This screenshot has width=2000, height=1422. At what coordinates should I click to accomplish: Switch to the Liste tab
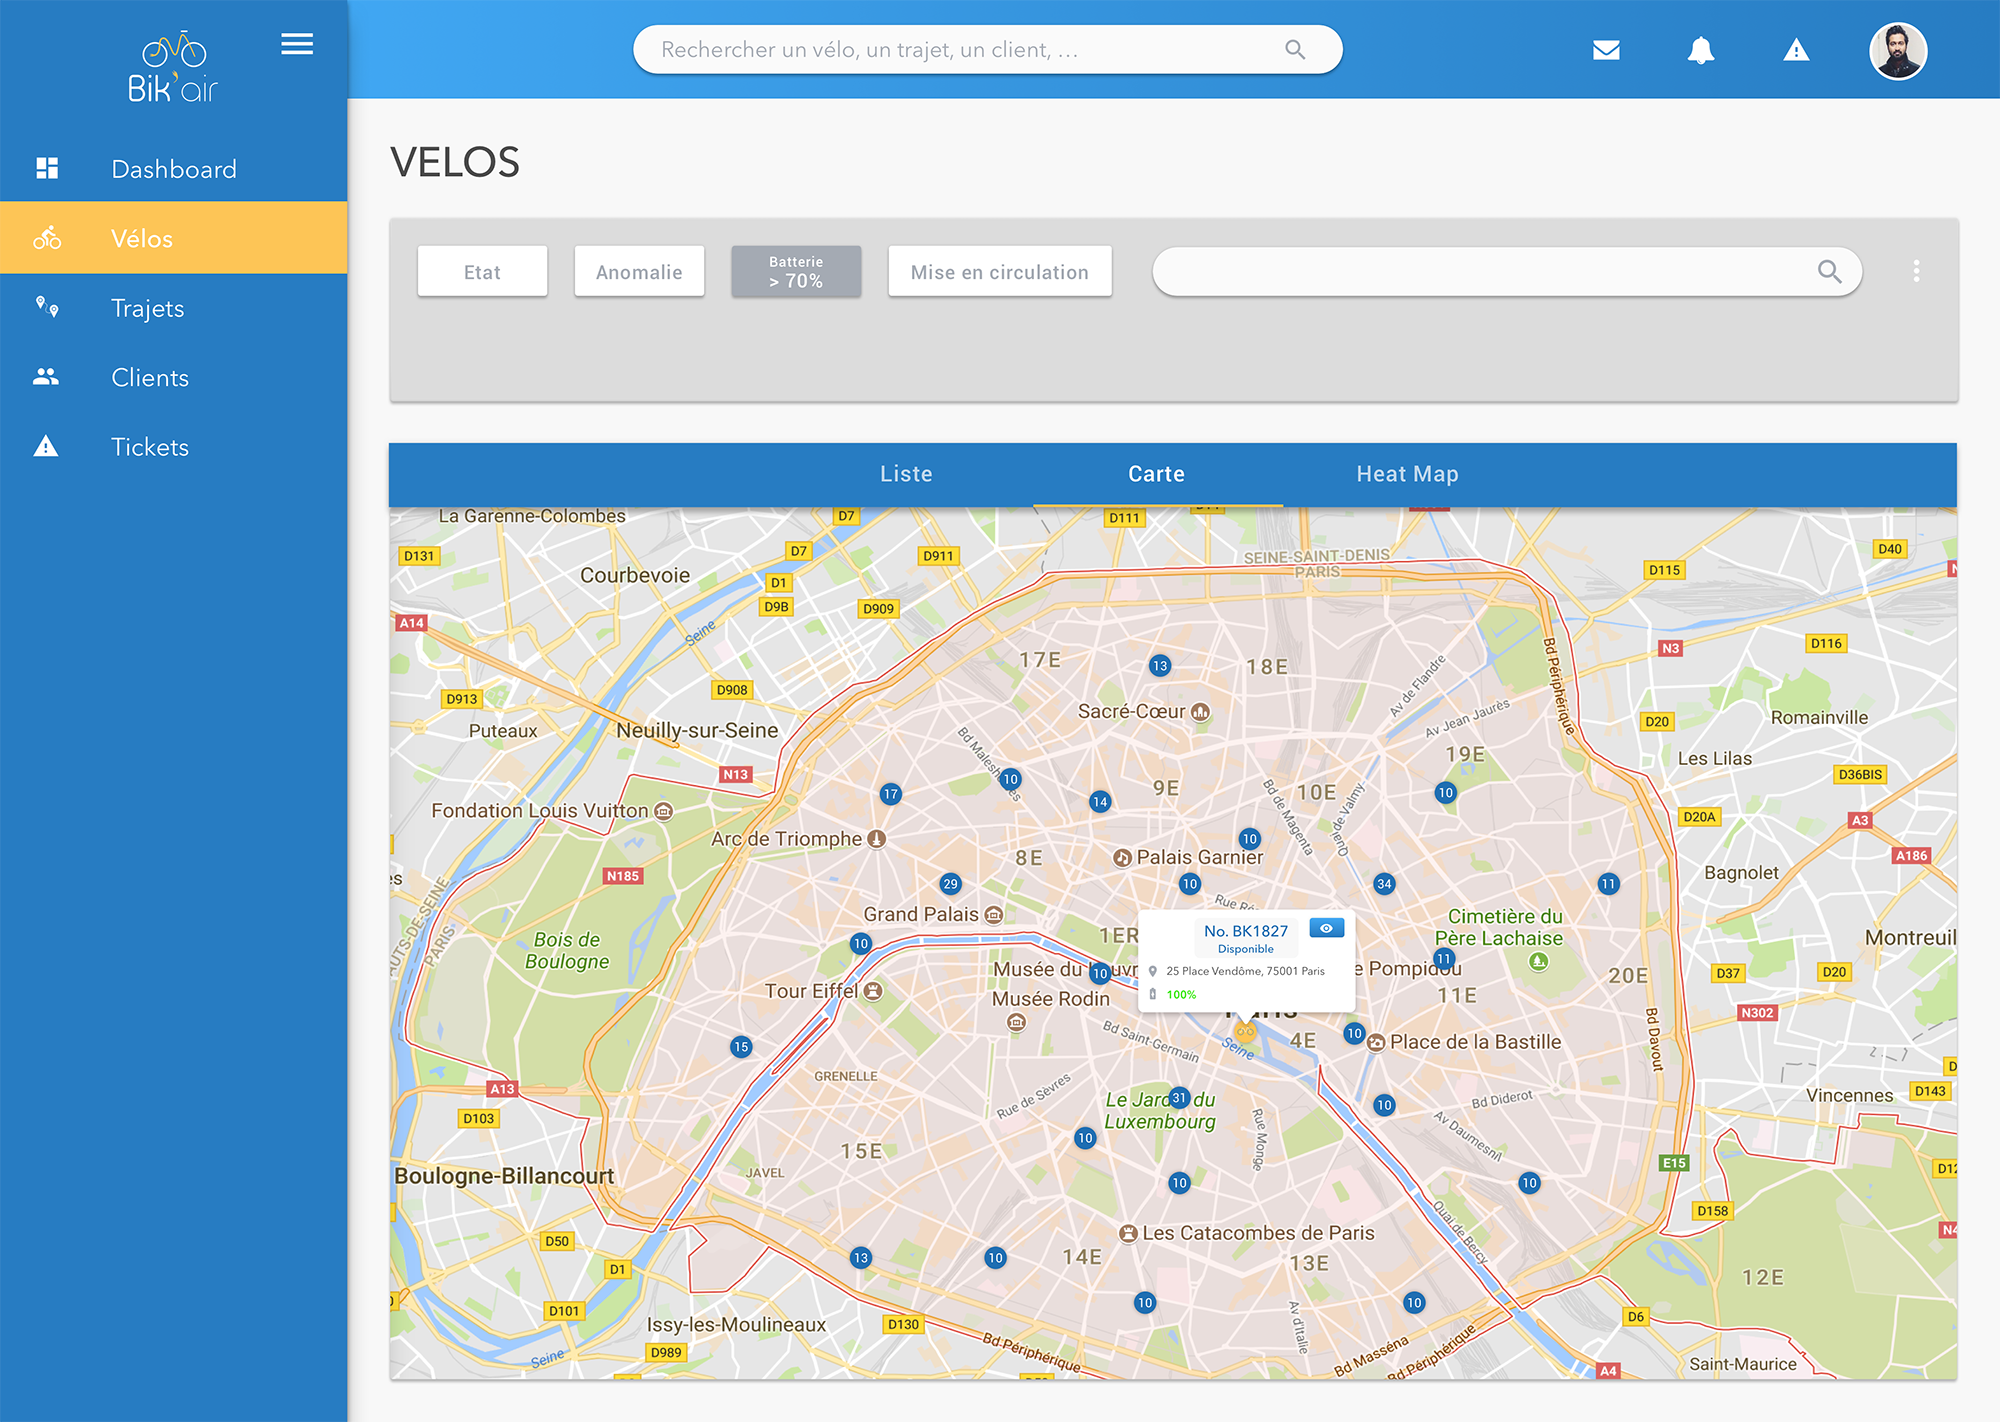906,474
